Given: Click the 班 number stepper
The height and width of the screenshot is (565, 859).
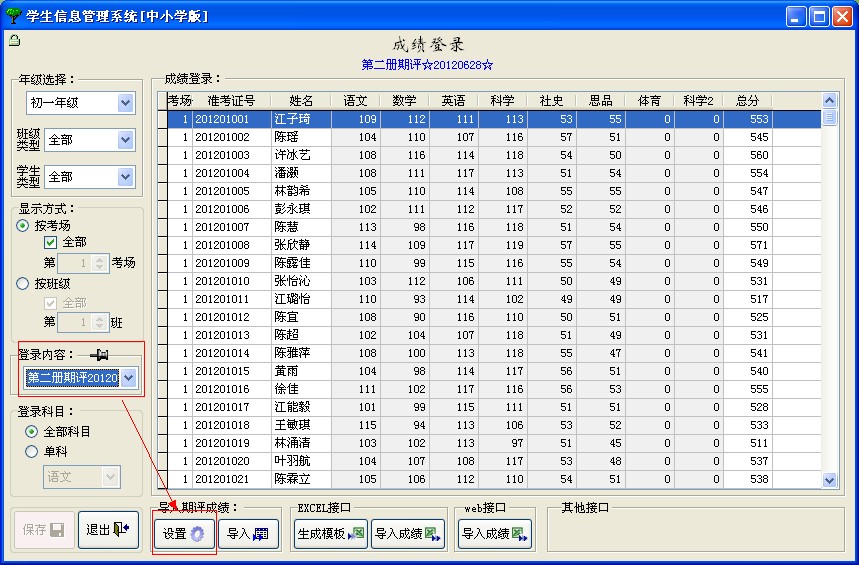Looking at the screenshot, I should (x=99, y=322).
